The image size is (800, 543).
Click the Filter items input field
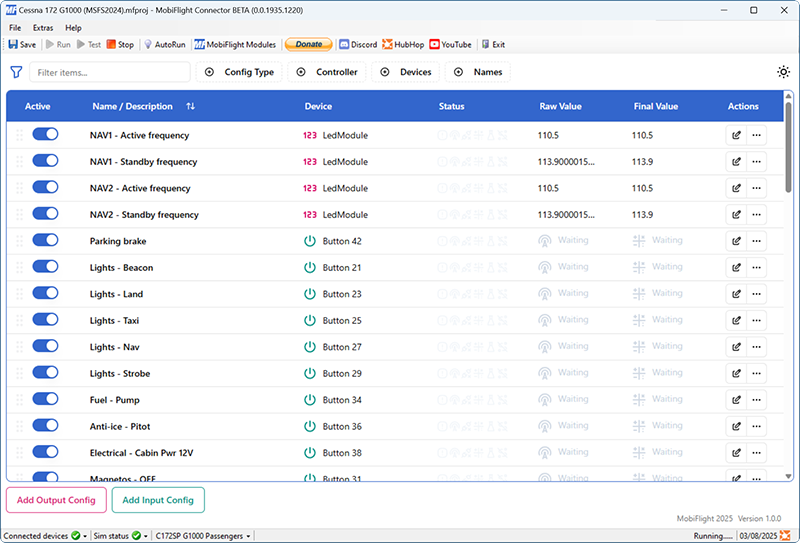click(110, 72)
